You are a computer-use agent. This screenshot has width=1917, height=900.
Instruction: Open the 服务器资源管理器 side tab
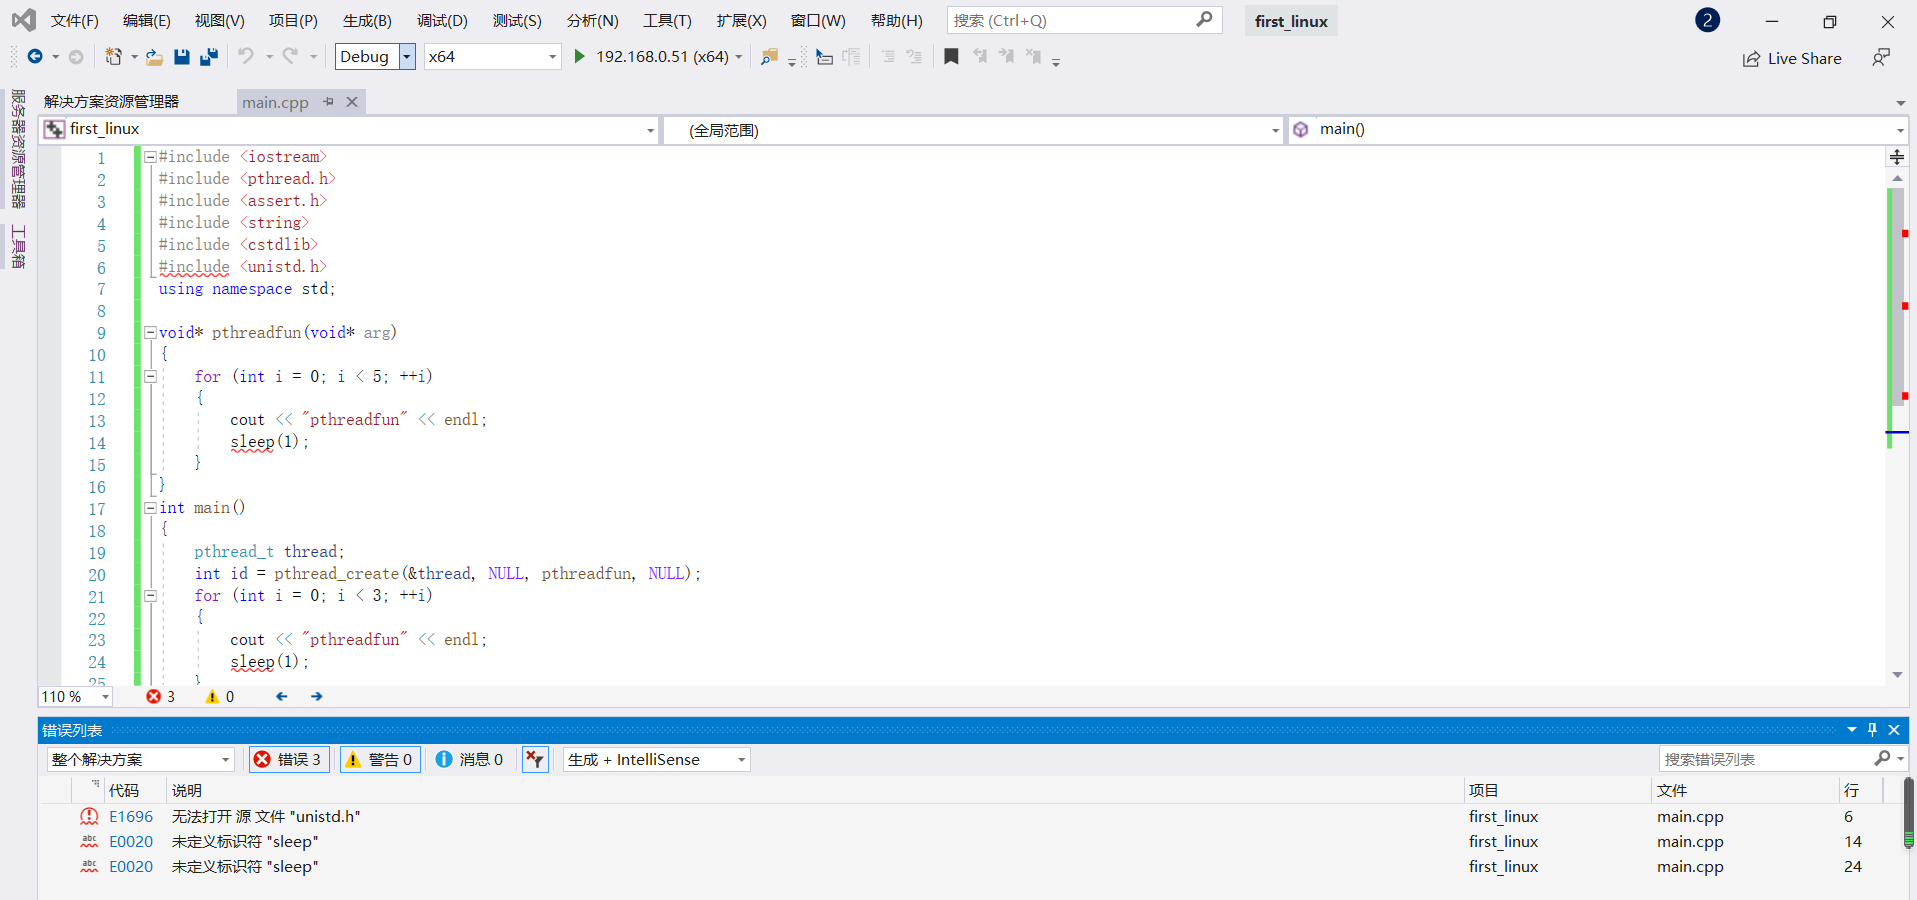coord(18,149)
